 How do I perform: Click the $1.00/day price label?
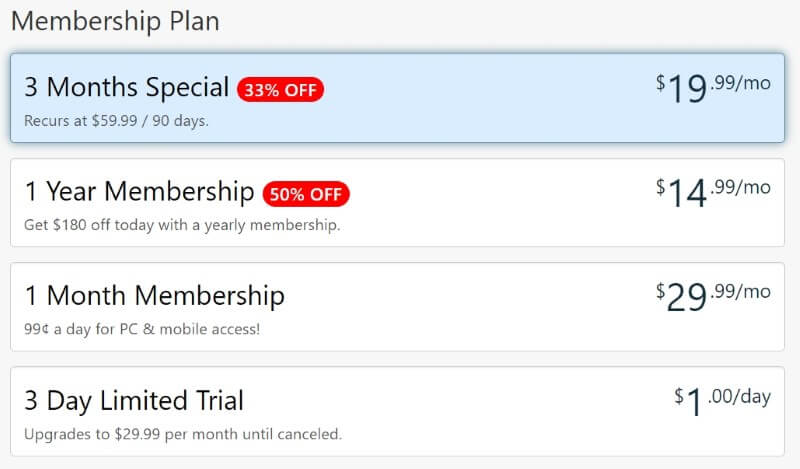pyautogui.click(x=722, y=401)
